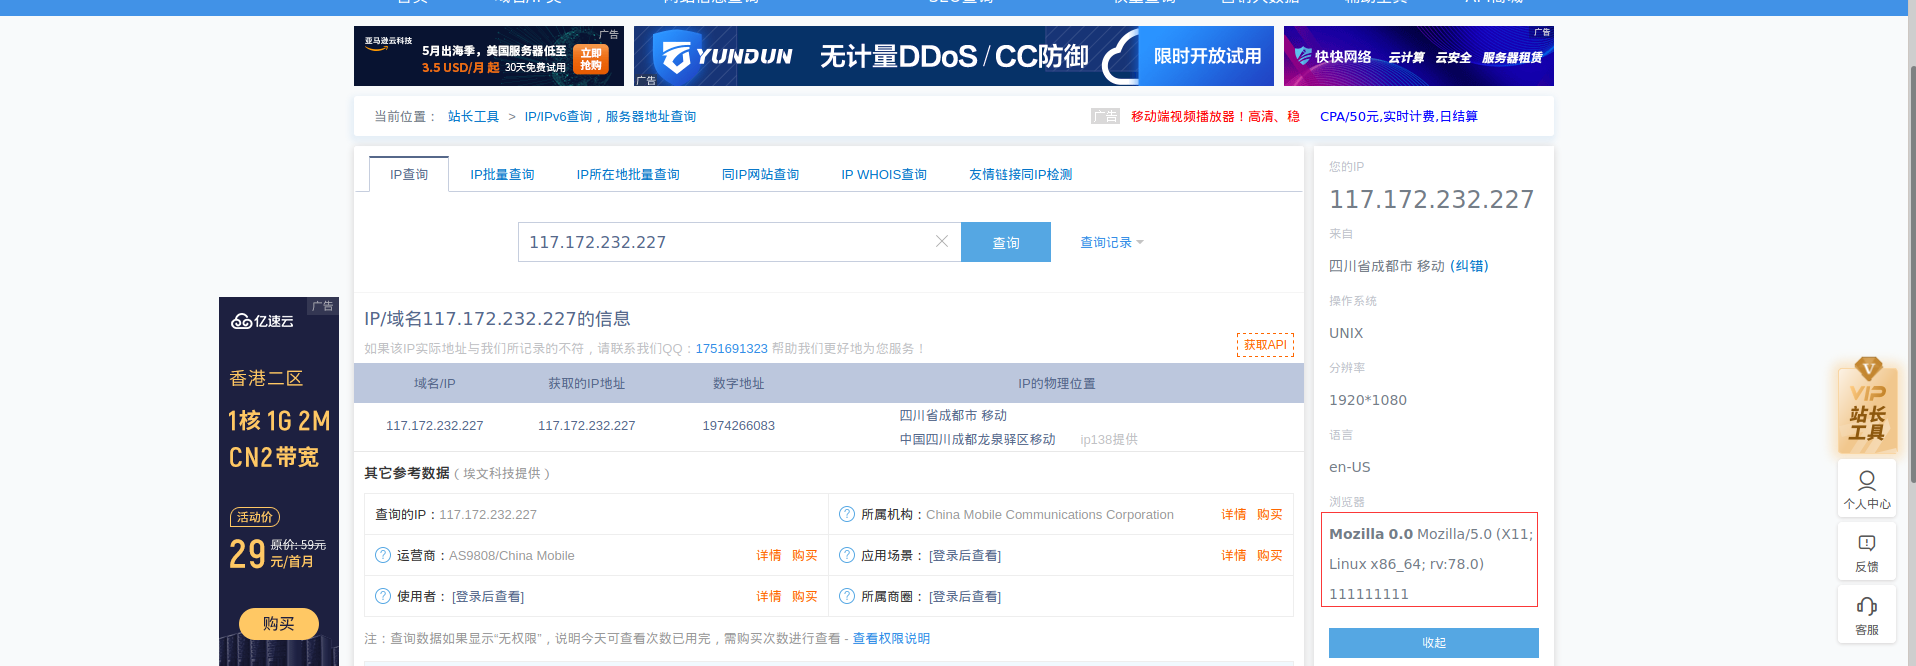Click the 中国四川成都龙泉驿区移动 location text

[x=977, y=440]
